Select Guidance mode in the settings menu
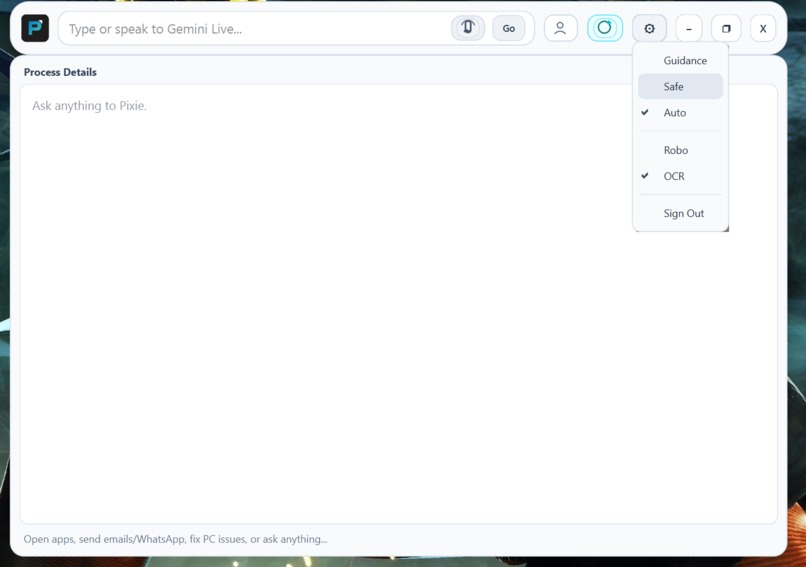This screenshot has width=806, height=567. pyautogui.click(x=680, y=61)
